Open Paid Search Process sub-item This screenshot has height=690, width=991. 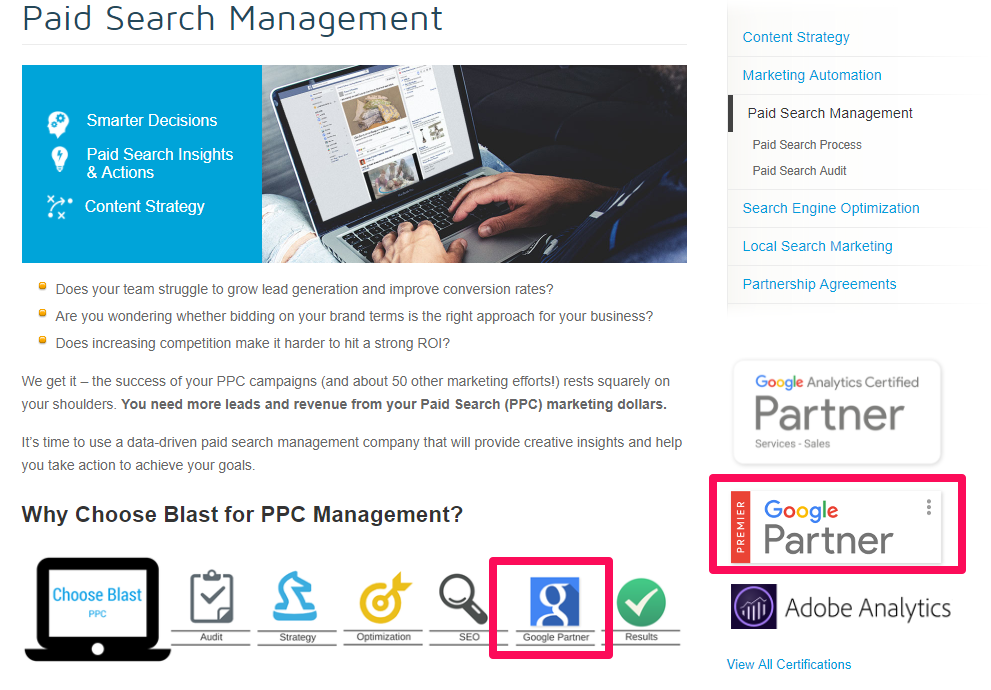point(806,145)
